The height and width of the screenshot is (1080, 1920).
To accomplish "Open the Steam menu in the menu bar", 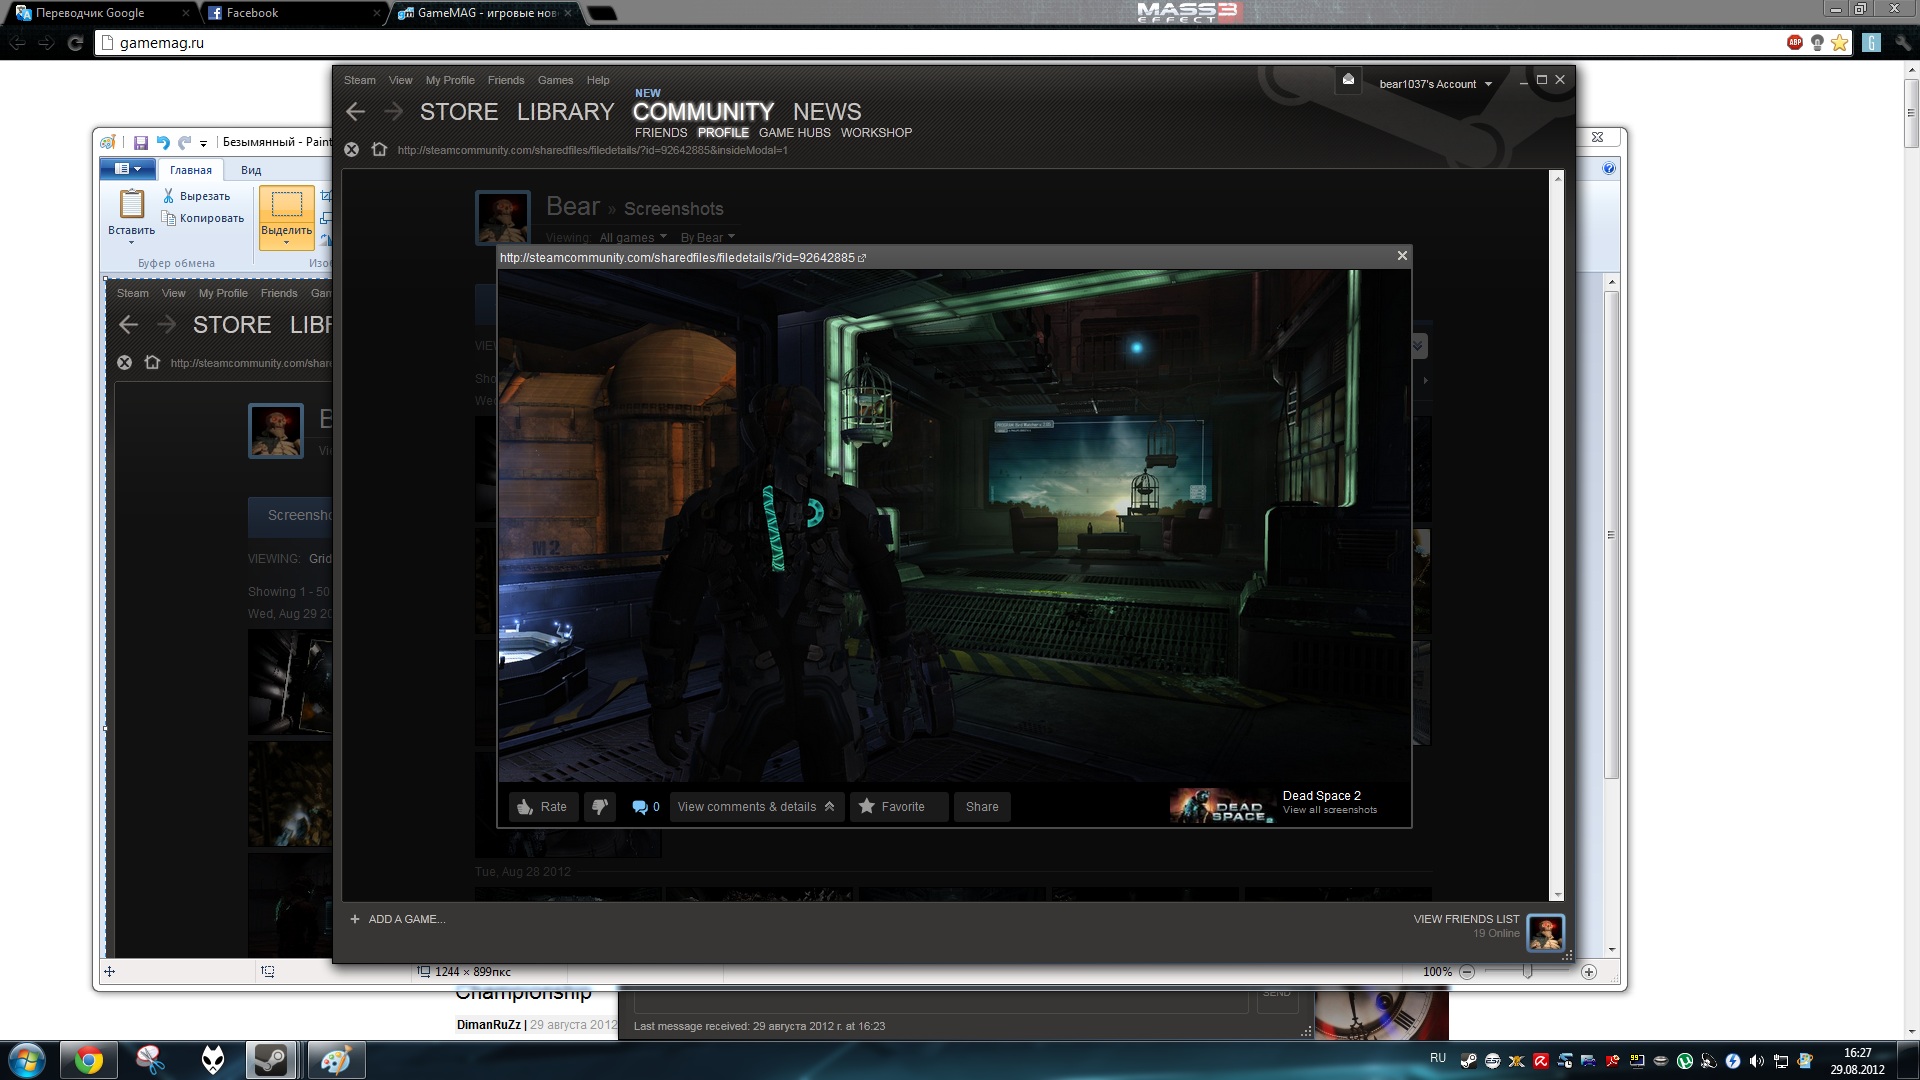I will click(360, 80).
